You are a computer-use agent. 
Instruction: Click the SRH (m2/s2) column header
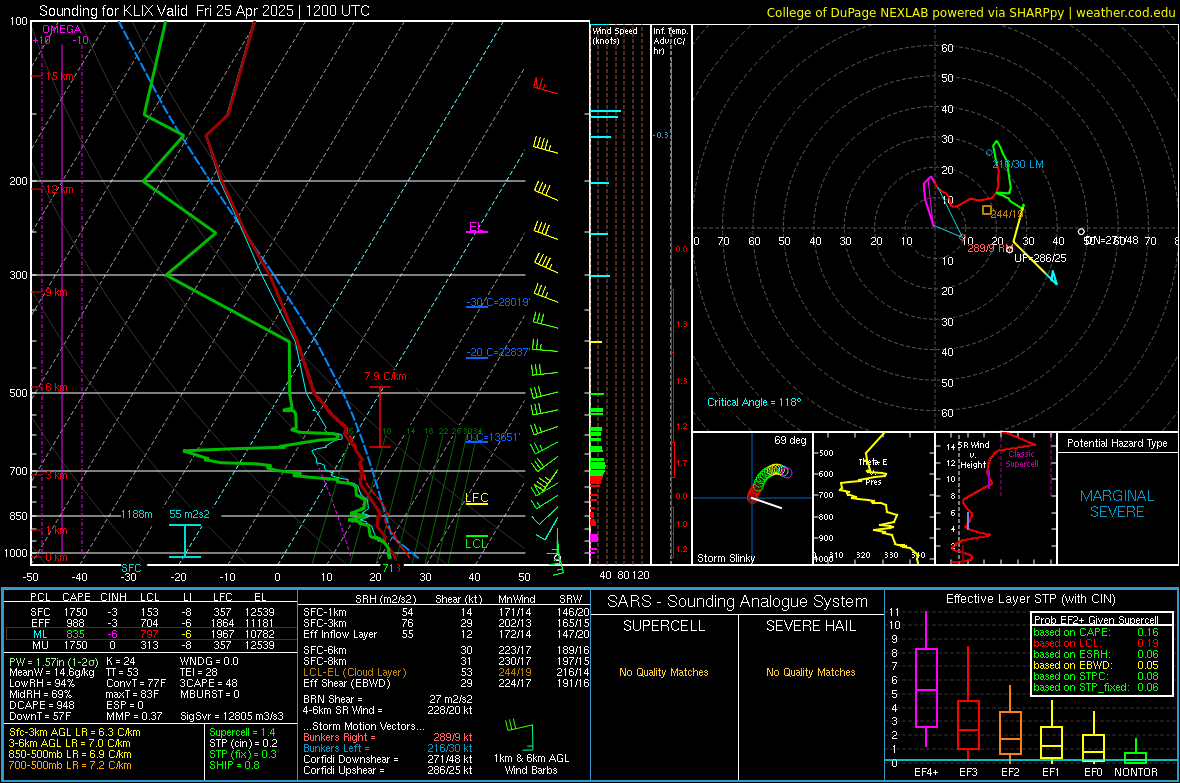pos(387,599)
